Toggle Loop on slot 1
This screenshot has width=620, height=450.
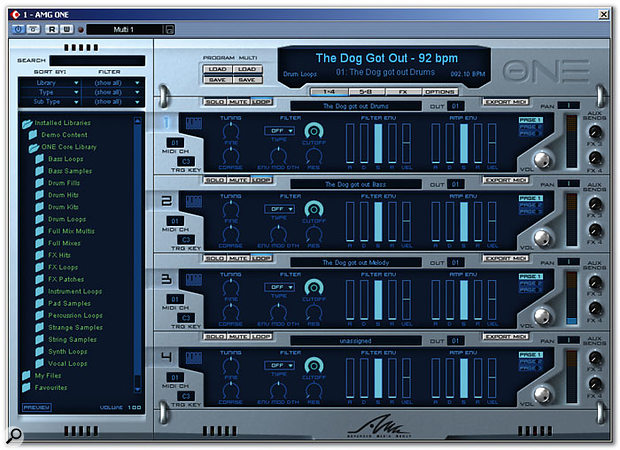[x=261, y=102]
